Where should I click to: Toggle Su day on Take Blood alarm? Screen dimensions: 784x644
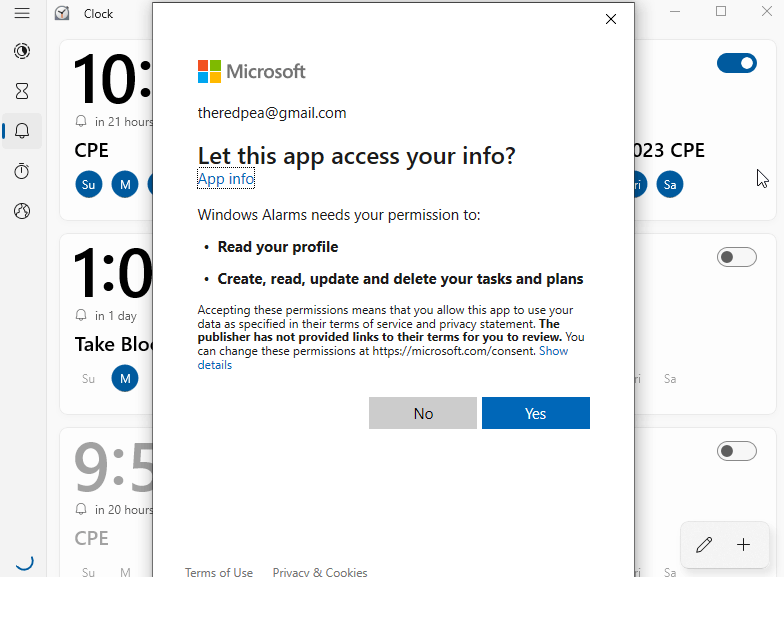tap(88, 378)
